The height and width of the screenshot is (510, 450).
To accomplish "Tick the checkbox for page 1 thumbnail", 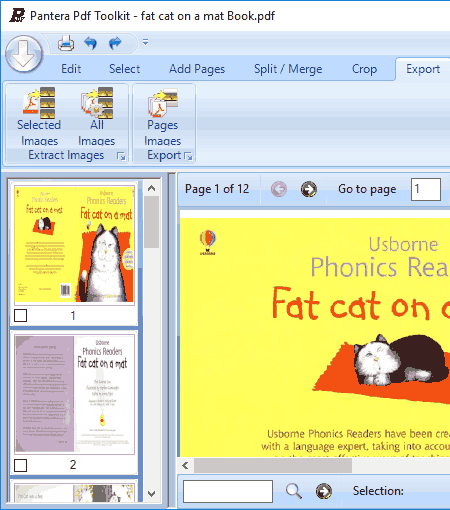I will click(x=20, y=315).
